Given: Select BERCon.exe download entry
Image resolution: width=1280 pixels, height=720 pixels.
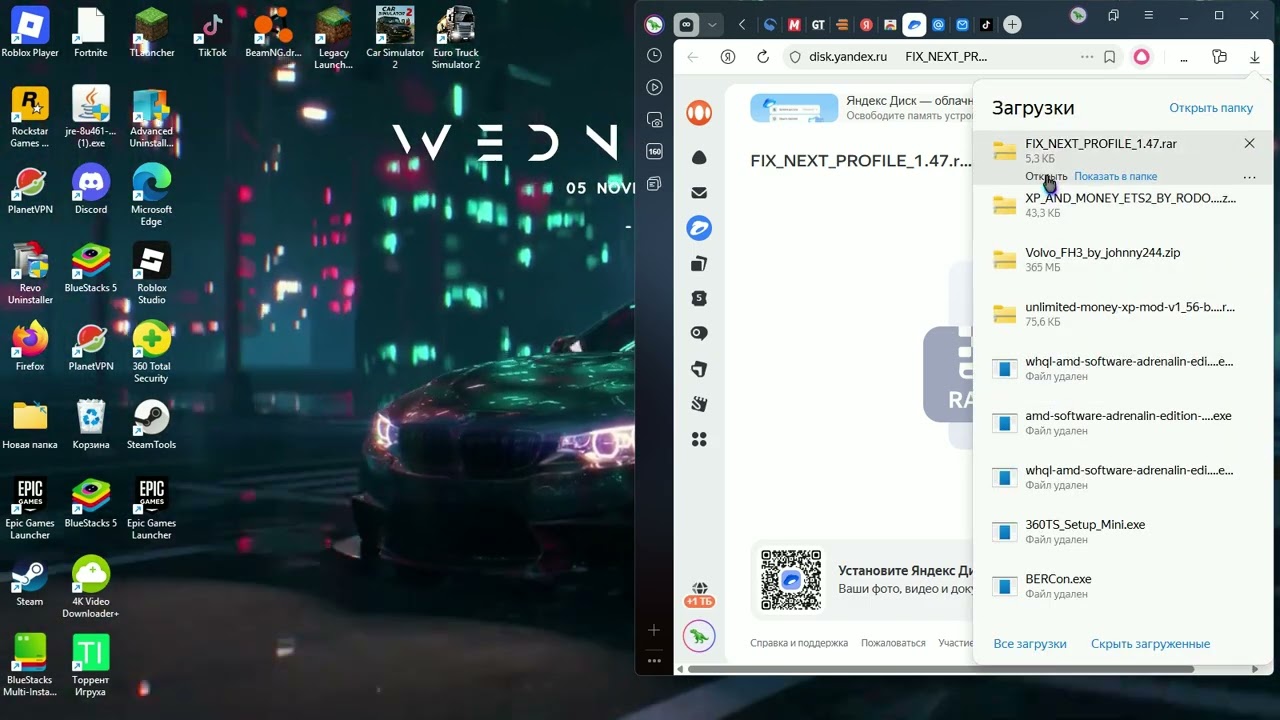Looking at the screenshot, I should (1123, 586).
